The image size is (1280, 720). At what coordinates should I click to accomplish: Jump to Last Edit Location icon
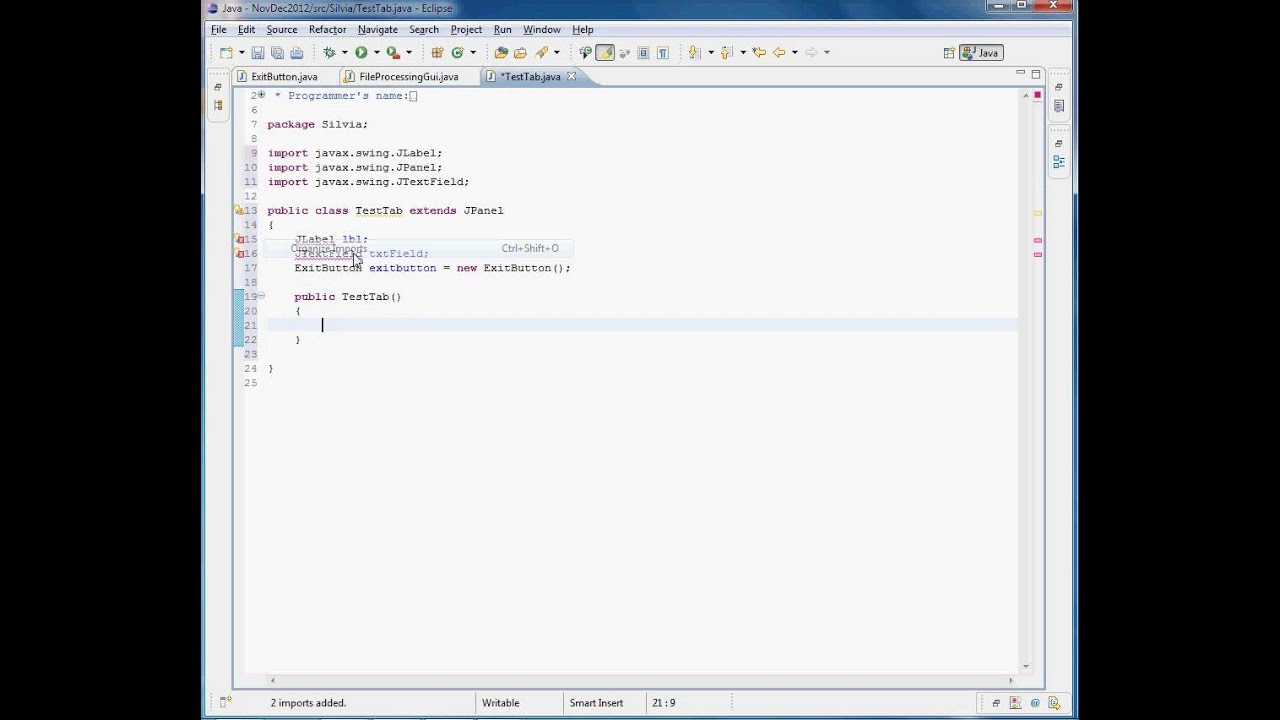click(x=759, y=52)
